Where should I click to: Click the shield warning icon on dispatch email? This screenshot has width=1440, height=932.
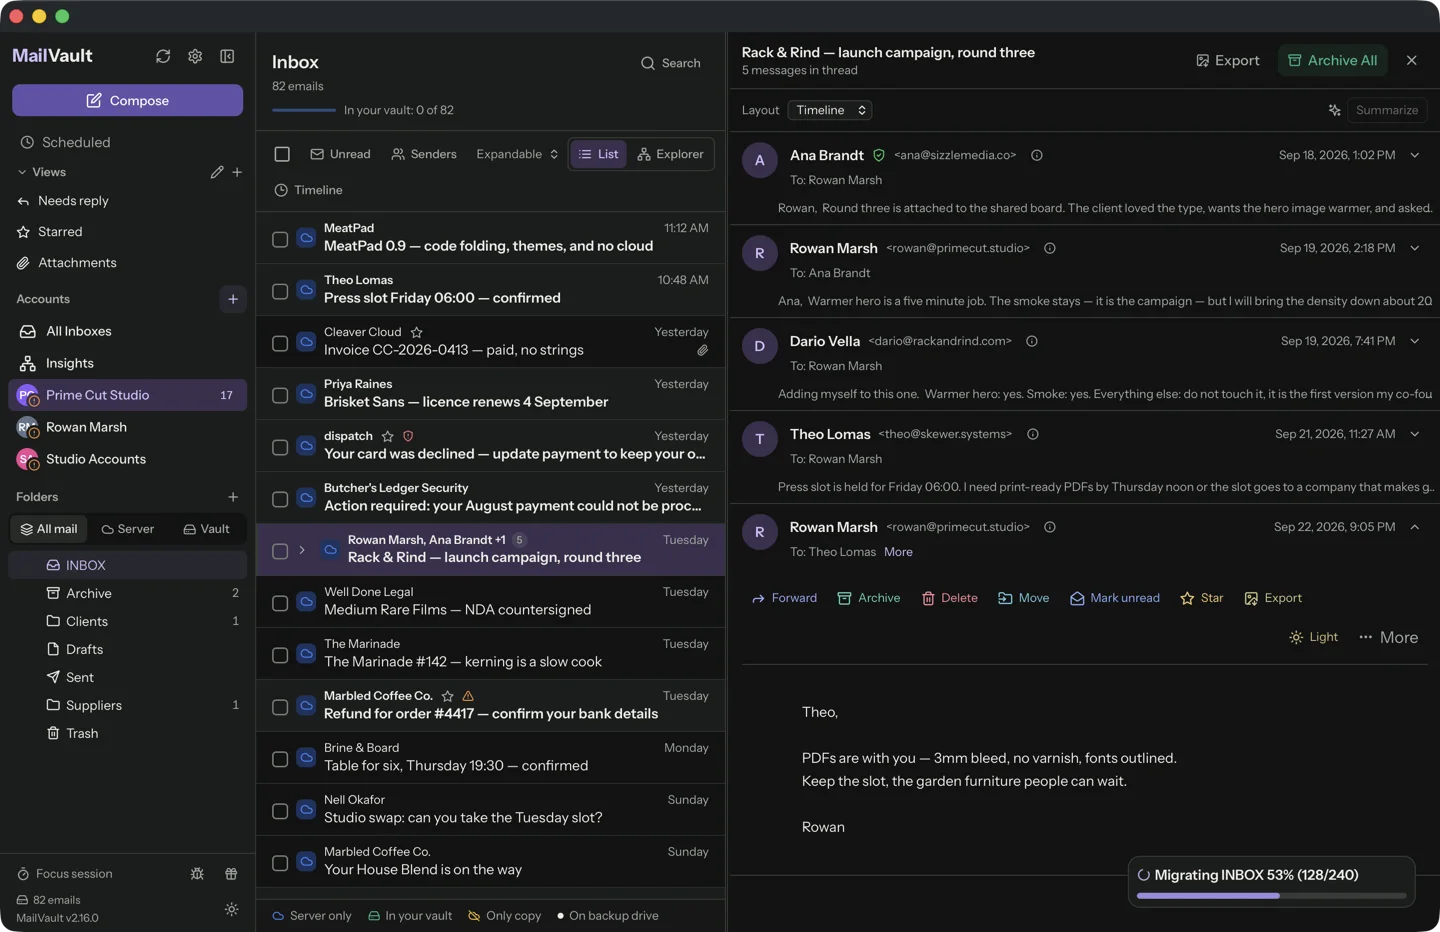[x=408, y=436]
